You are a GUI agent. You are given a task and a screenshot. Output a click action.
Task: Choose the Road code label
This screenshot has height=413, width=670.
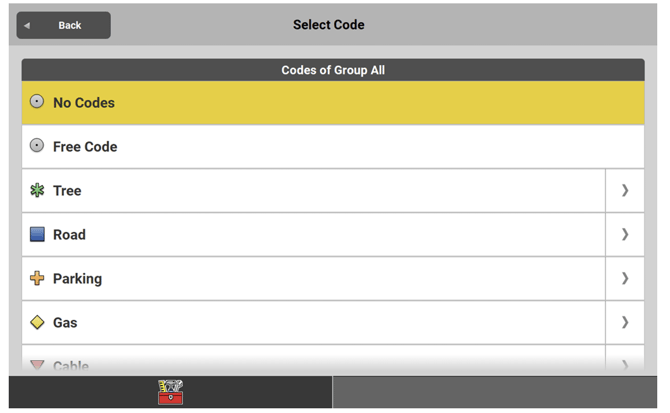click(x=69, y=234)
